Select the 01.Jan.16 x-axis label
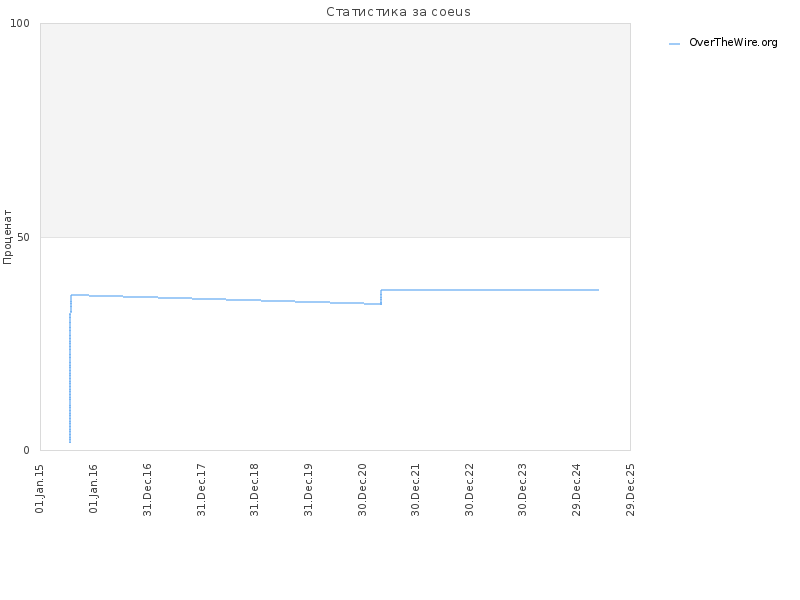Screen dimensions: 800x600 tap(93, 489)
